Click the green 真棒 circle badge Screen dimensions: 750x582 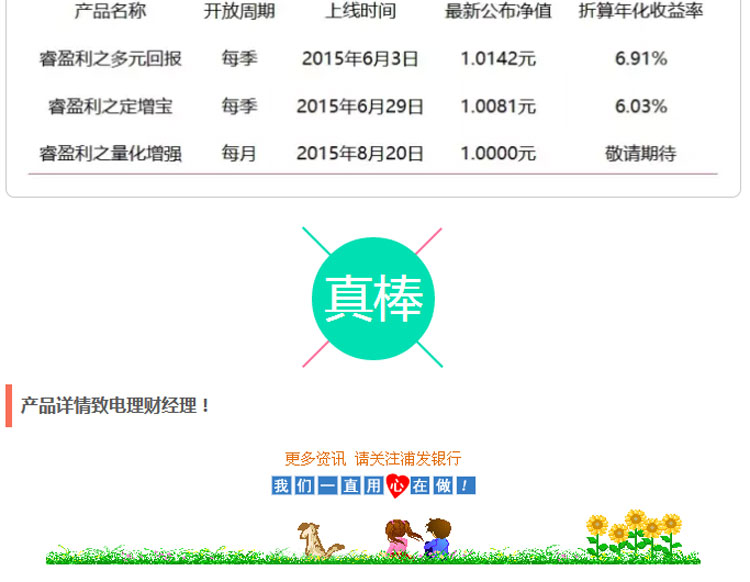coord(373,298)
